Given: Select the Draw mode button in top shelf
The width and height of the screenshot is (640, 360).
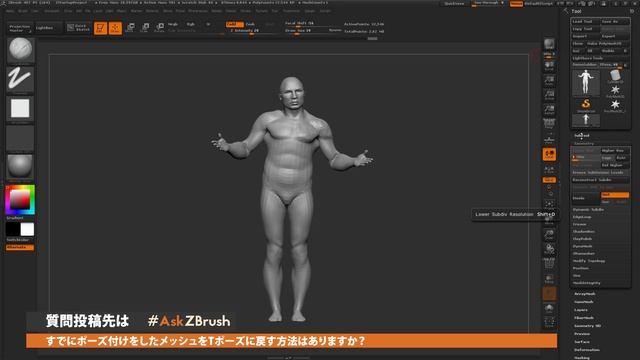Looking at the screenshot, I should point(115,28).
